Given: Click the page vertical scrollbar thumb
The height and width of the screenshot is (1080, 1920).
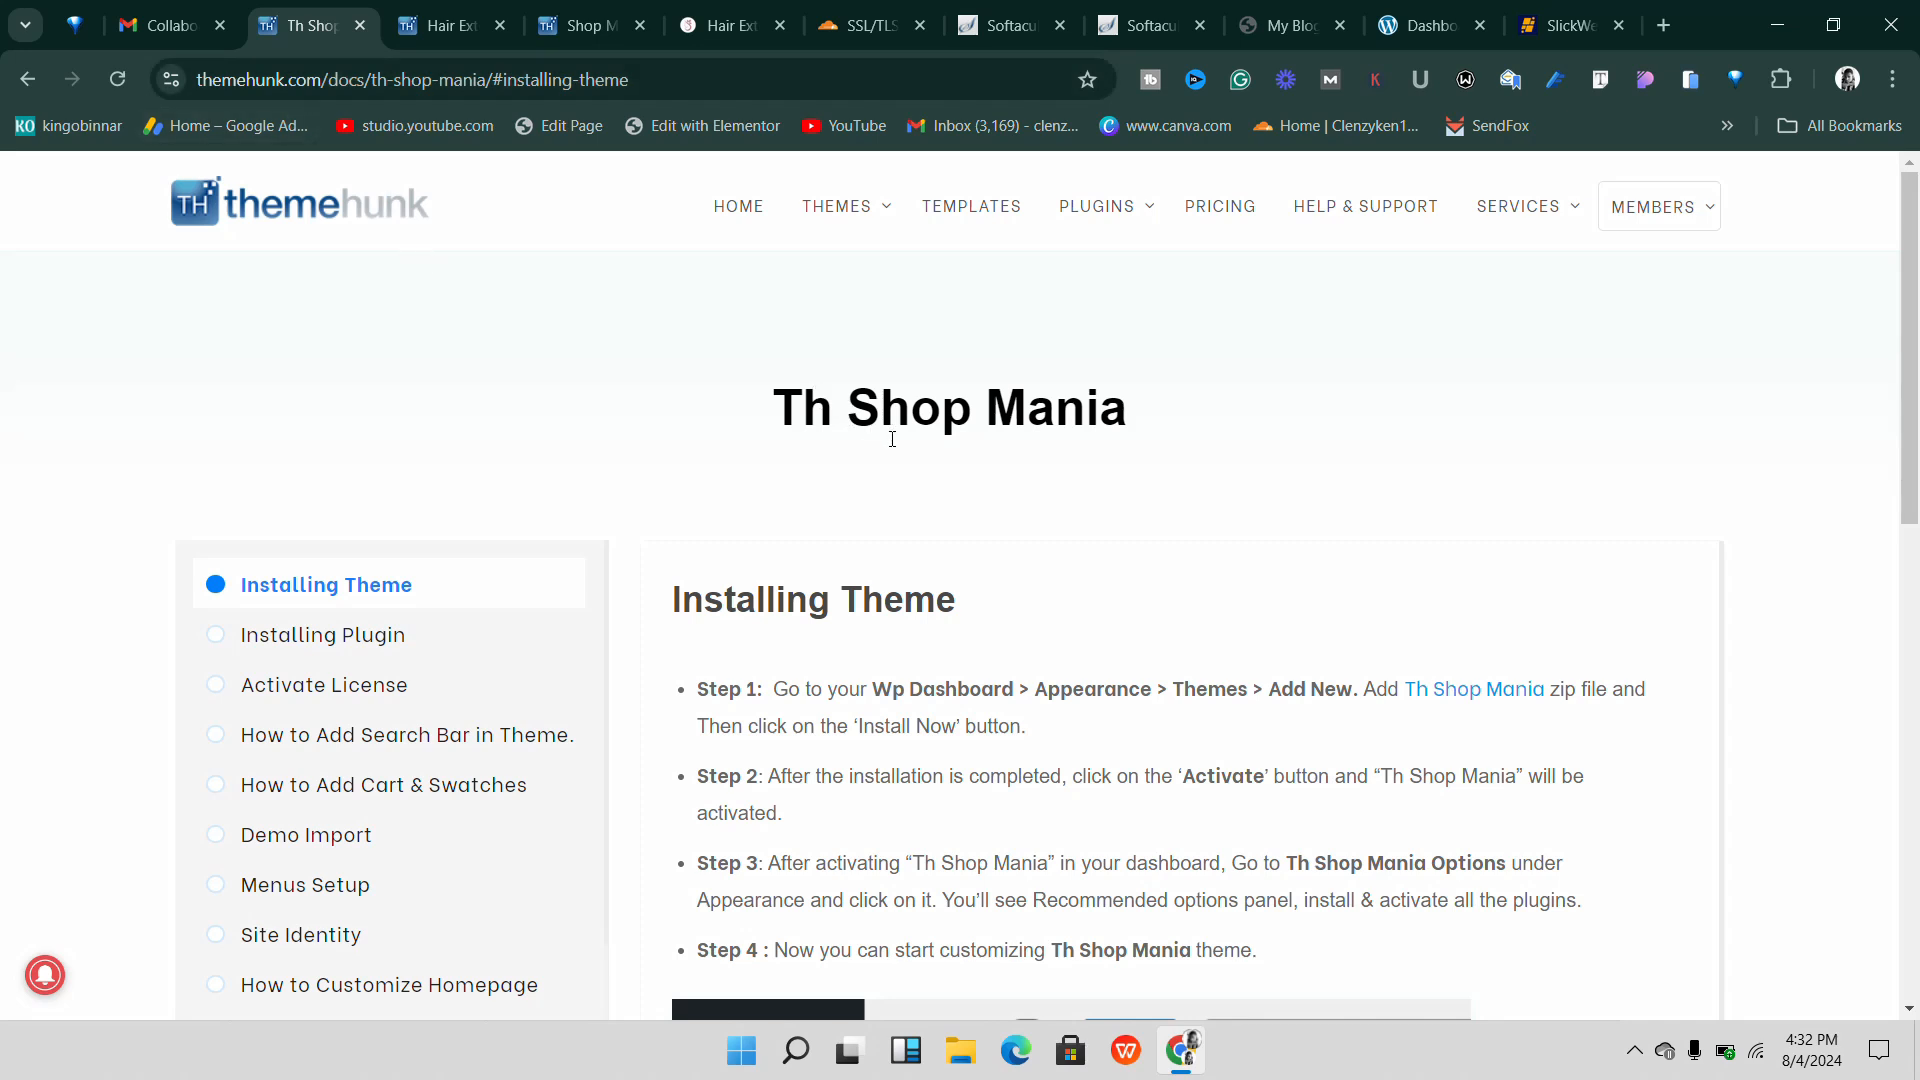Looking at the screenshot, I should 1909,348.
